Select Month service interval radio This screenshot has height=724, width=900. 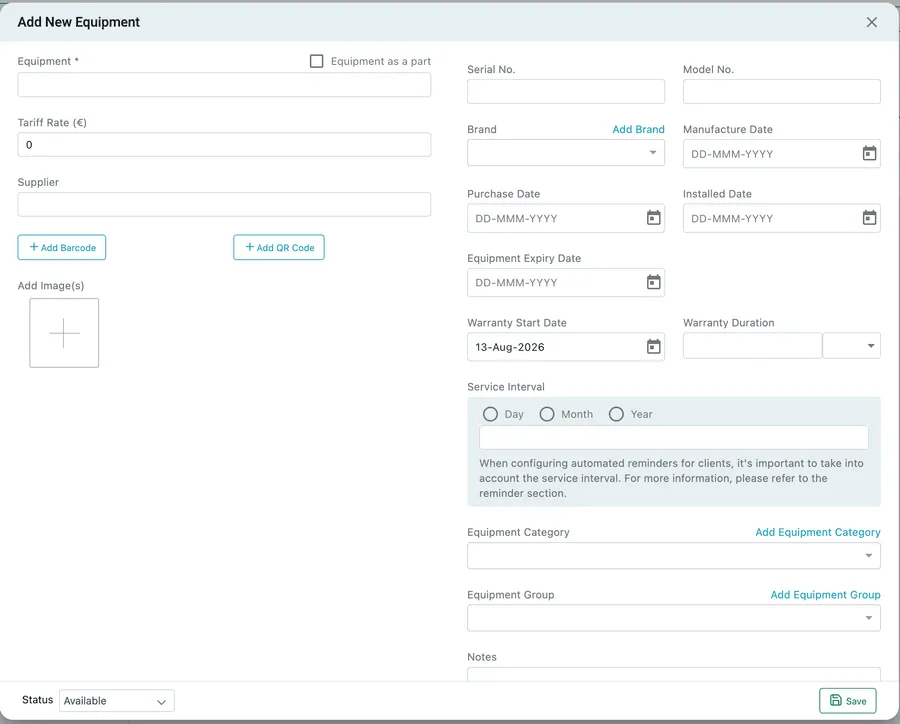click(x=547, y=414)
